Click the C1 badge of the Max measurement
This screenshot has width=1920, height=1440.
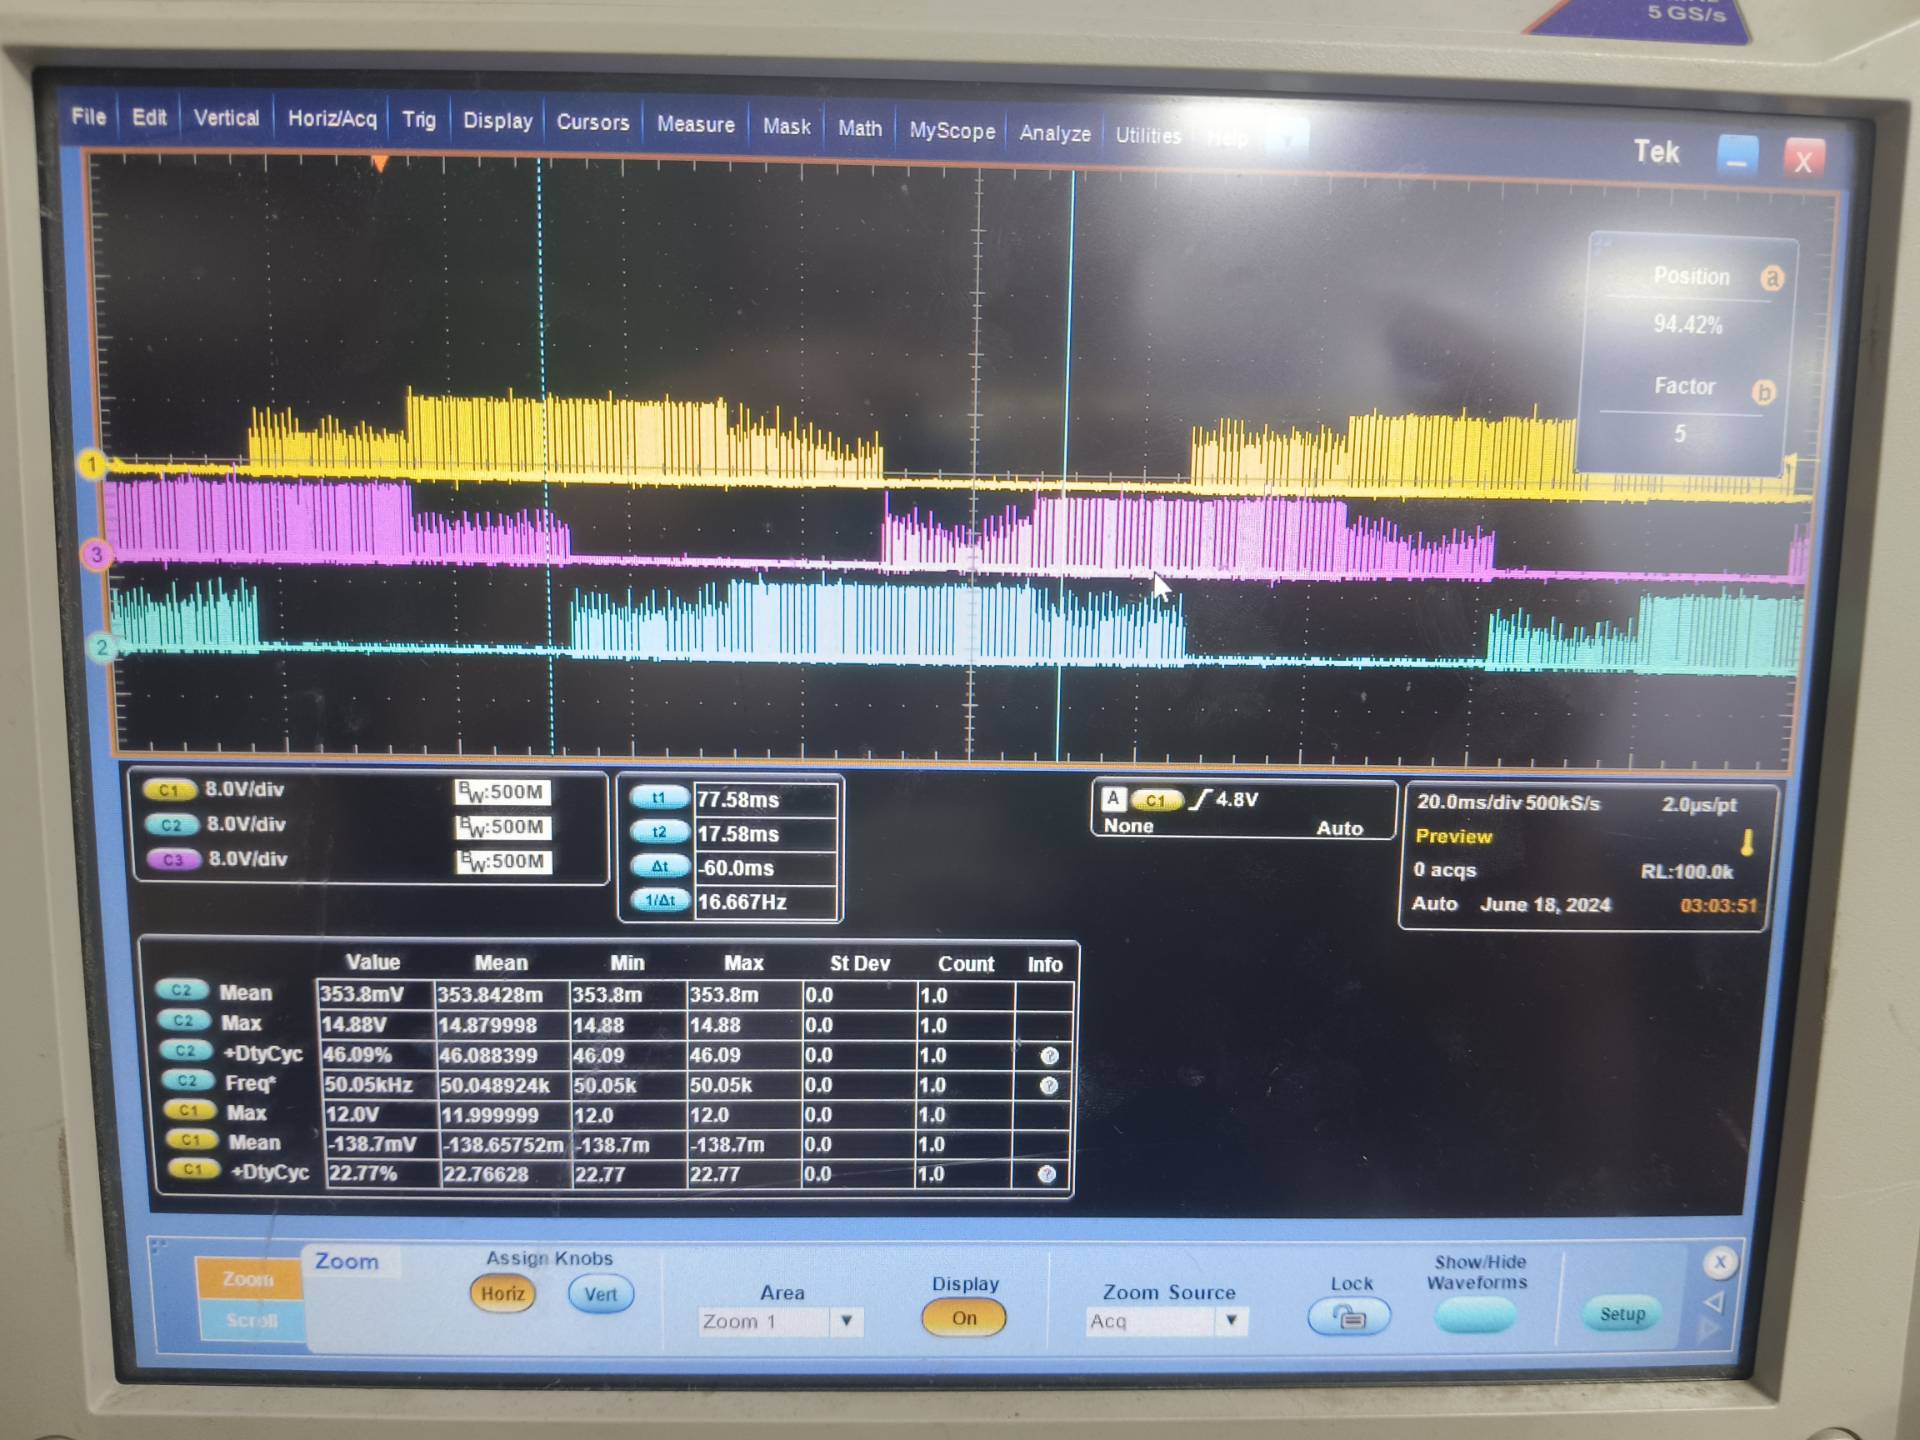(x=189, y=1110)
